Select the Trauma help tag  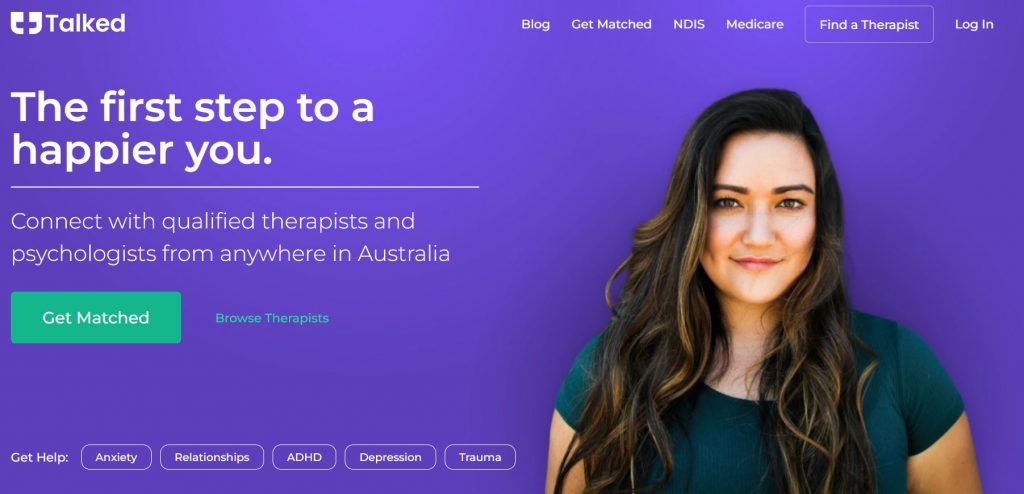[480, 457]
